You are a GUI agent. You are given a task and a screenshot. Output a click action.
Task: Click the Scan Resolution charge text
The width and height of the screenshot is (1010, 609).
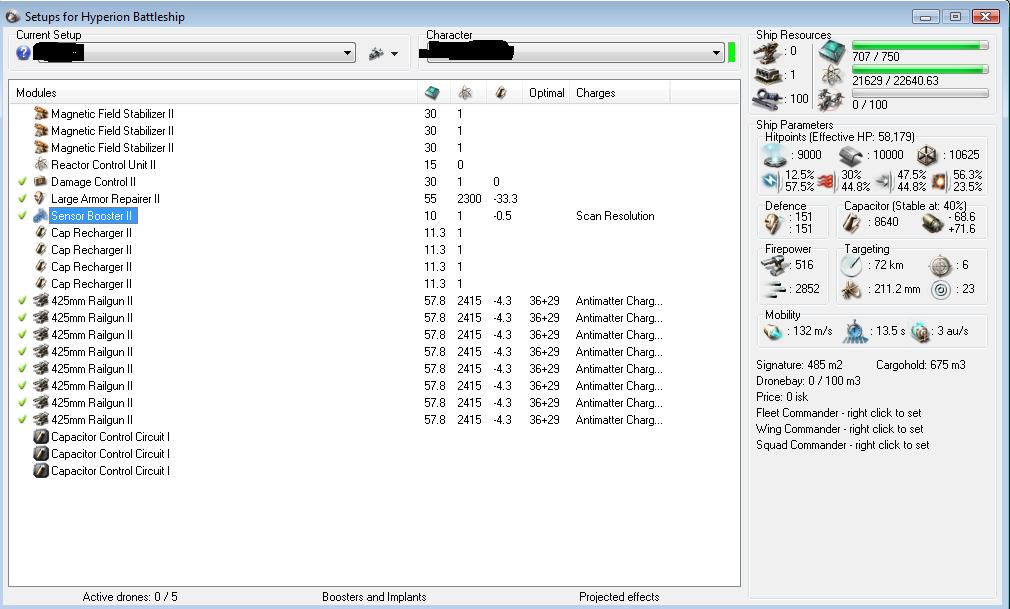[615, 216]
